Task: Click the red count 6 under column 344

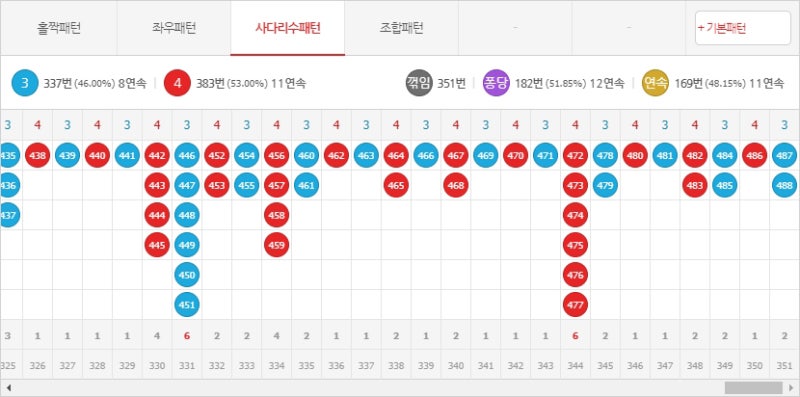Action: (x=575, y=336)
